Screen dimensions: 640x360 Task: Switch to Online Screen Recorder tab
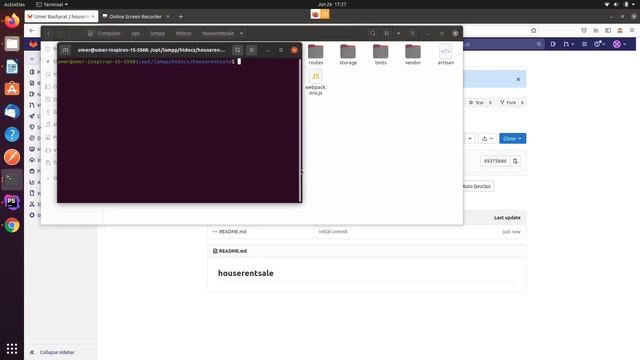pyautogui.click(x=137, y=17)
